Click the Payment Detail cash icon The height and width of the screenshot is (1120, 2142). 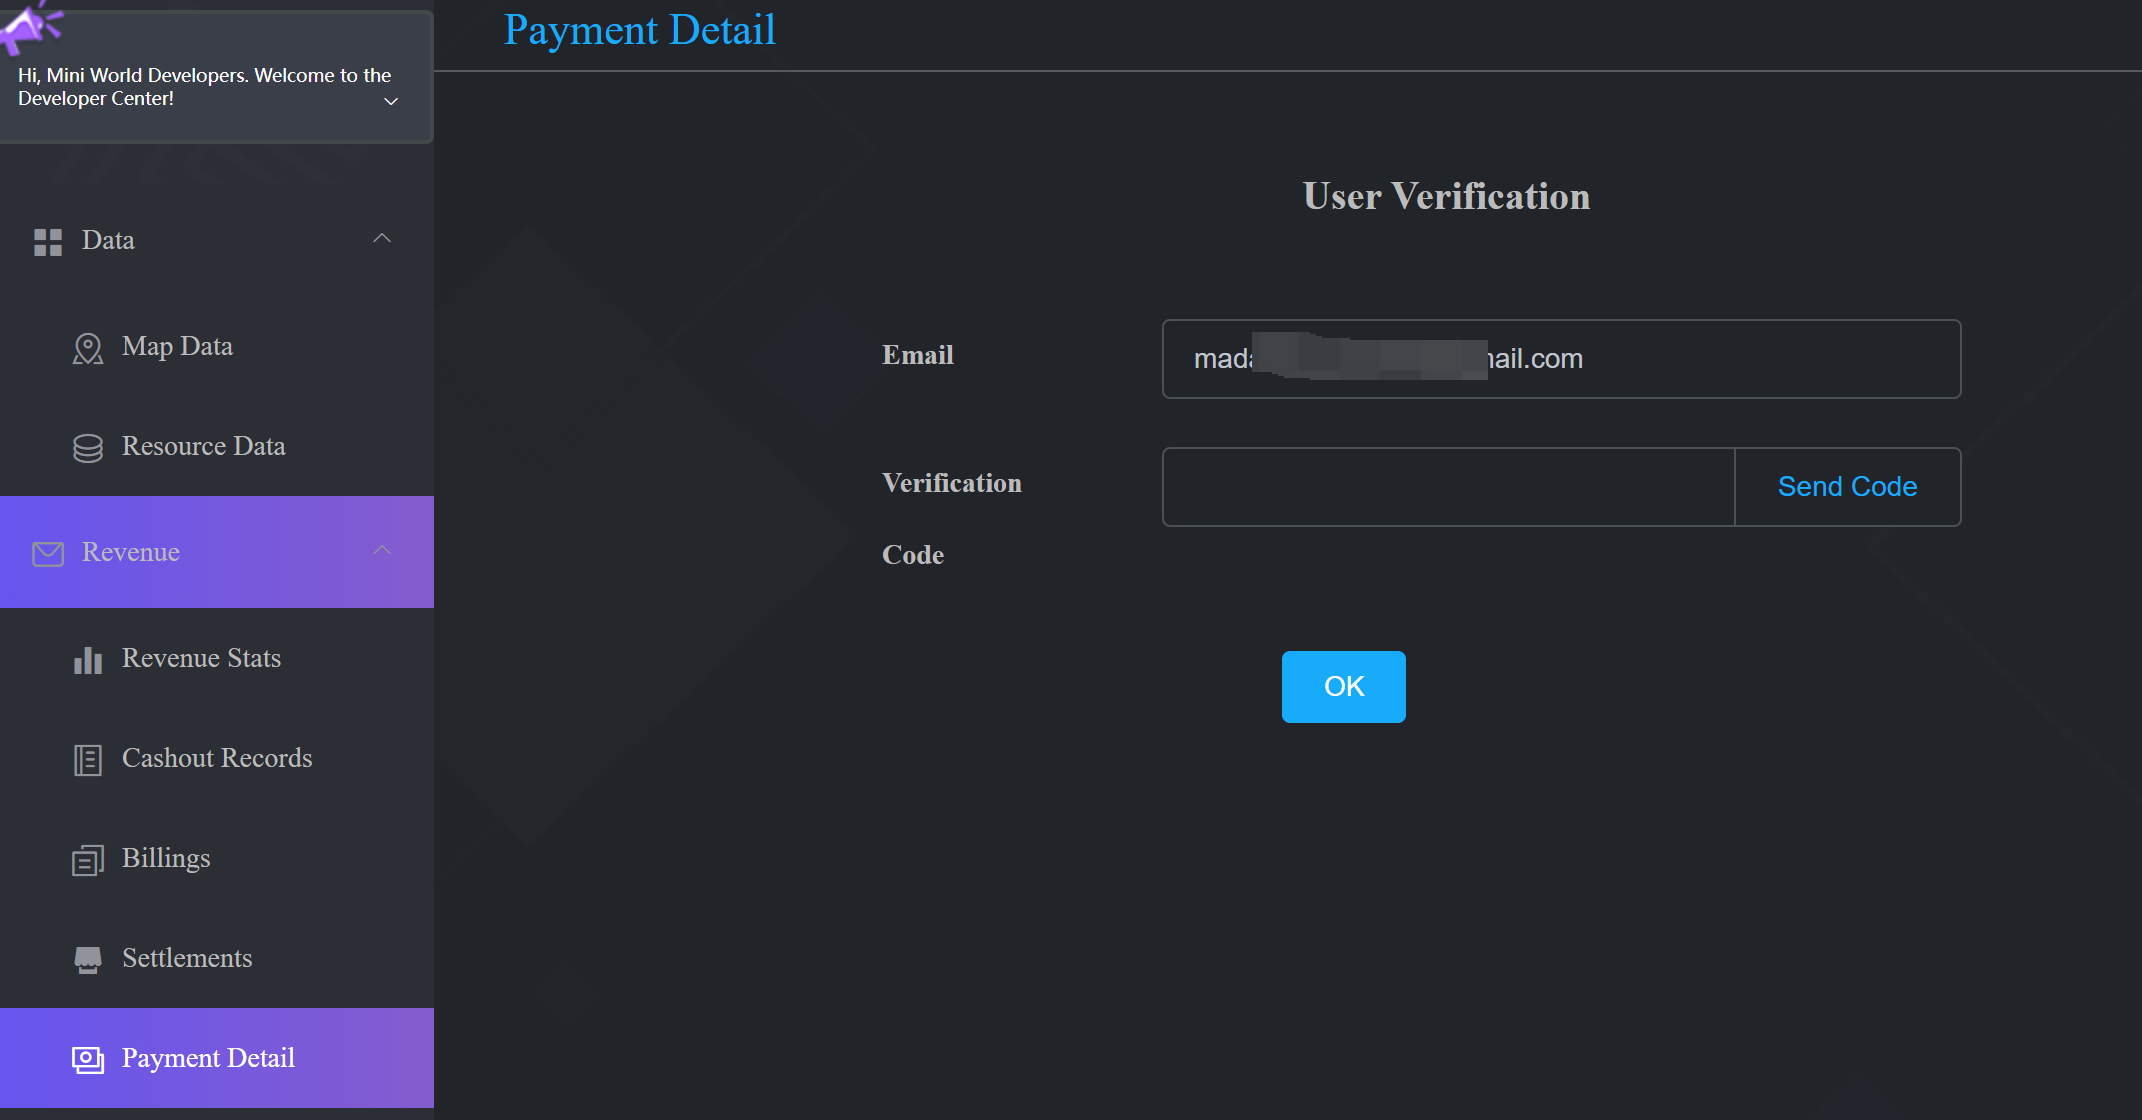[88, 1060]
